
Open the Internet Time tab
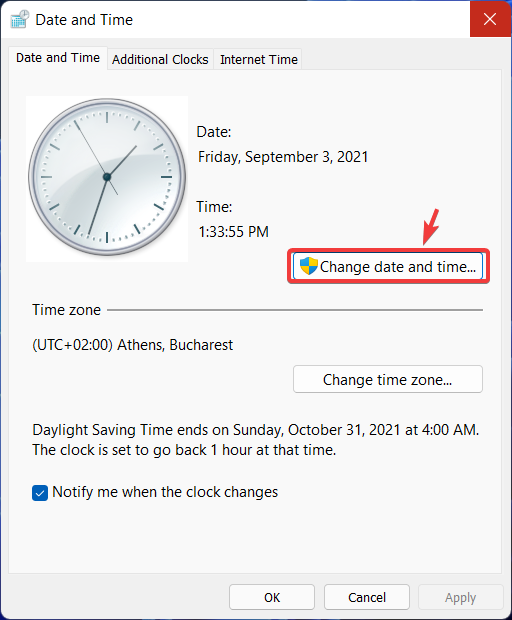click(x=259, y=59)
